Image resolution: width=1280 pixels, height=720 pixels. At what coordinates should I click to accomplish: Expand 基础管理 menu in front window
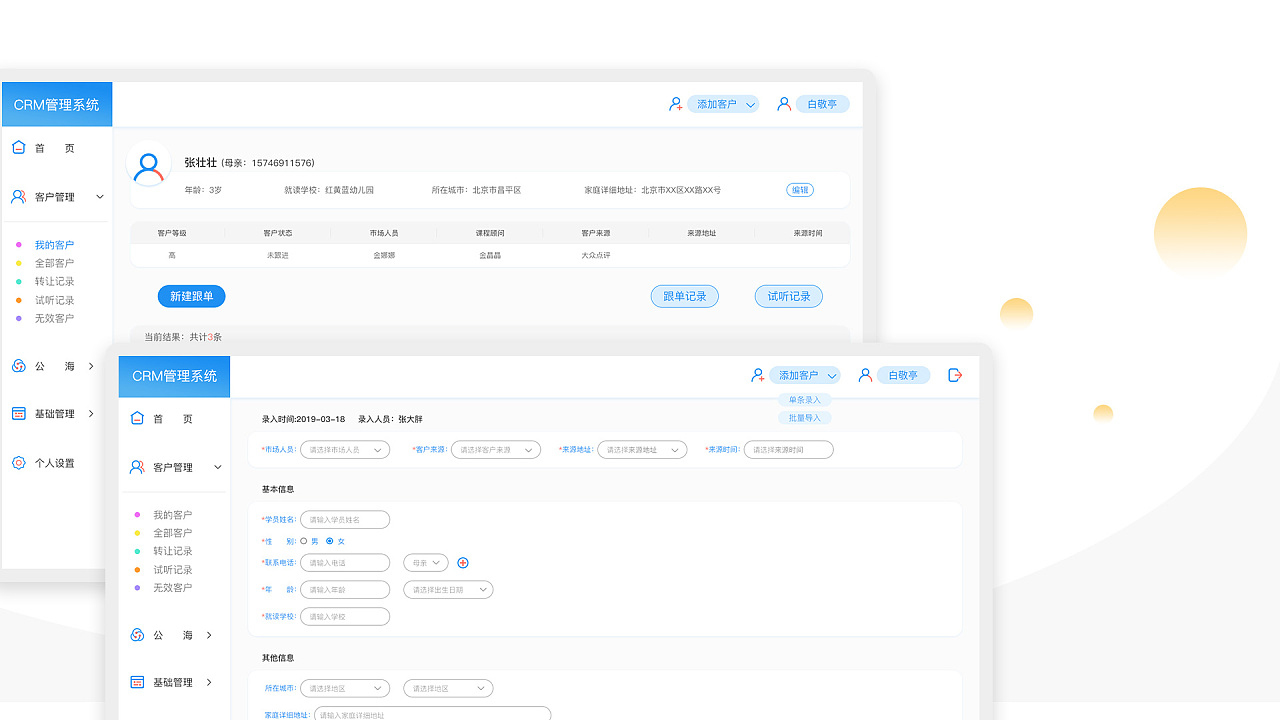[x=209, y=682]
